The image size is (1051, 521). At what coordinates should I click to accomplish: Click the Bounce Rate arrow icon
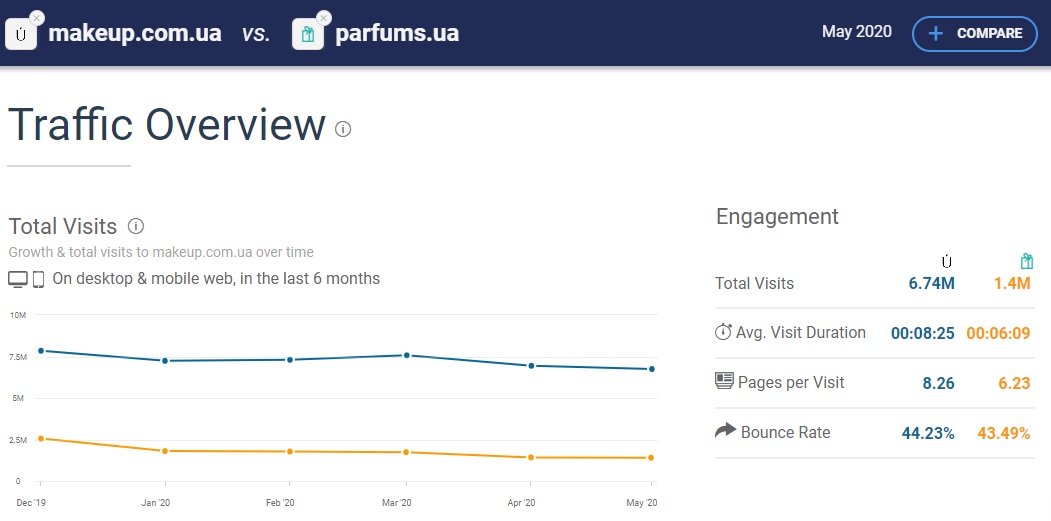coord(725,431)
